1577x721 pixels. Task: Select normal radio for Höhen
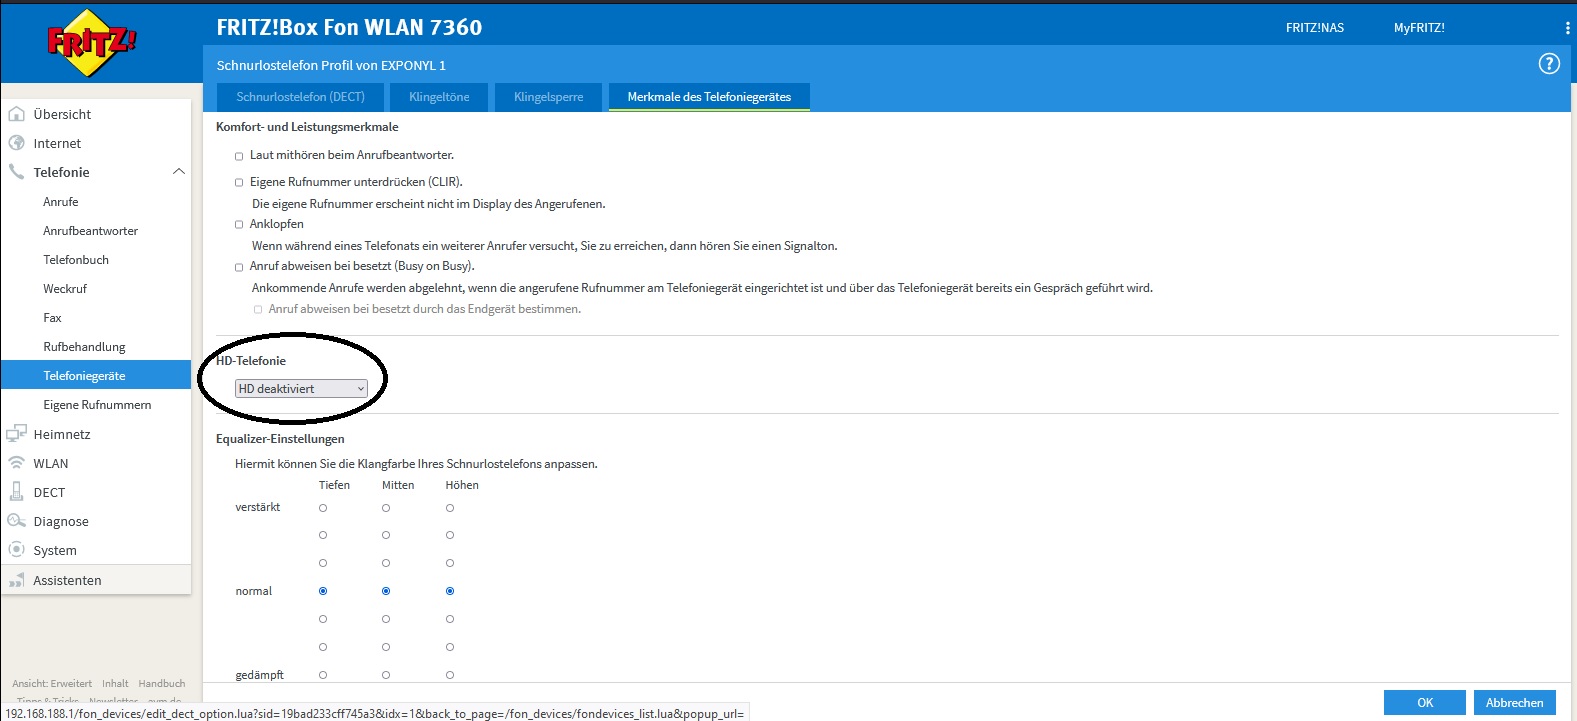point(450,591)
